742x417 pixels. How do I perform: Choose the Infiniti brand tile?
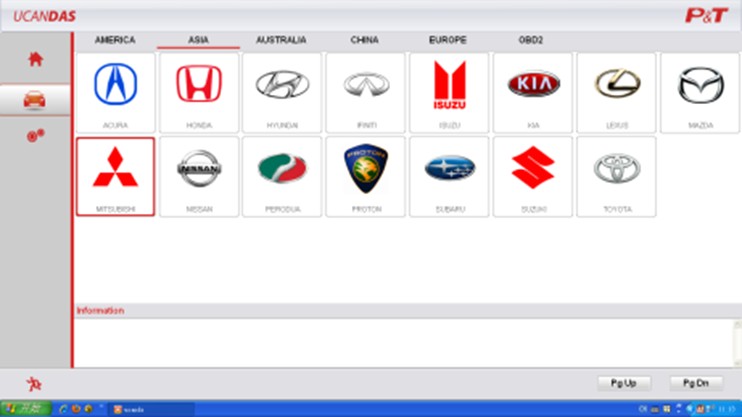coord(366,93)
